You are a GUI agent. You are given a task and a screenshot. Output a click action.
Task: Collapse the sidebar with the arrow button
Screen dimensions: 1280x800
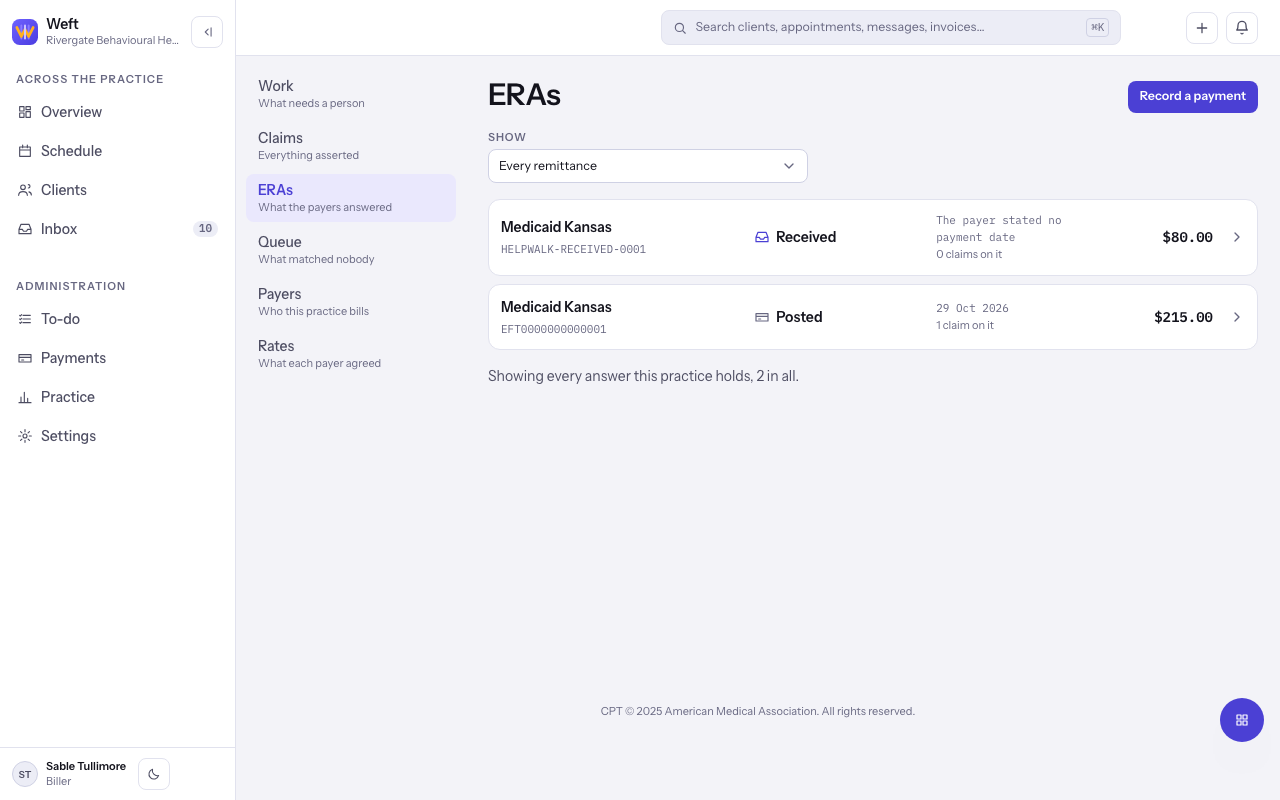(x=207, y=32)
